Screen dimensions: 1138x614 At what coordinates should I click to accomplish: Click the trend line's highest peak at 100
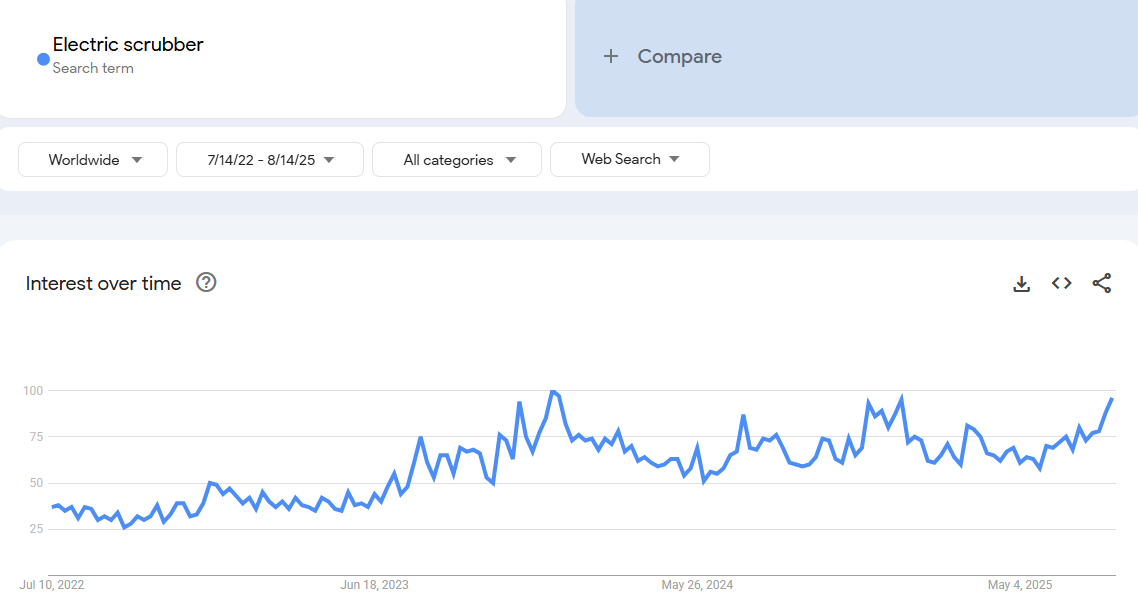click(x=553, y=392)
